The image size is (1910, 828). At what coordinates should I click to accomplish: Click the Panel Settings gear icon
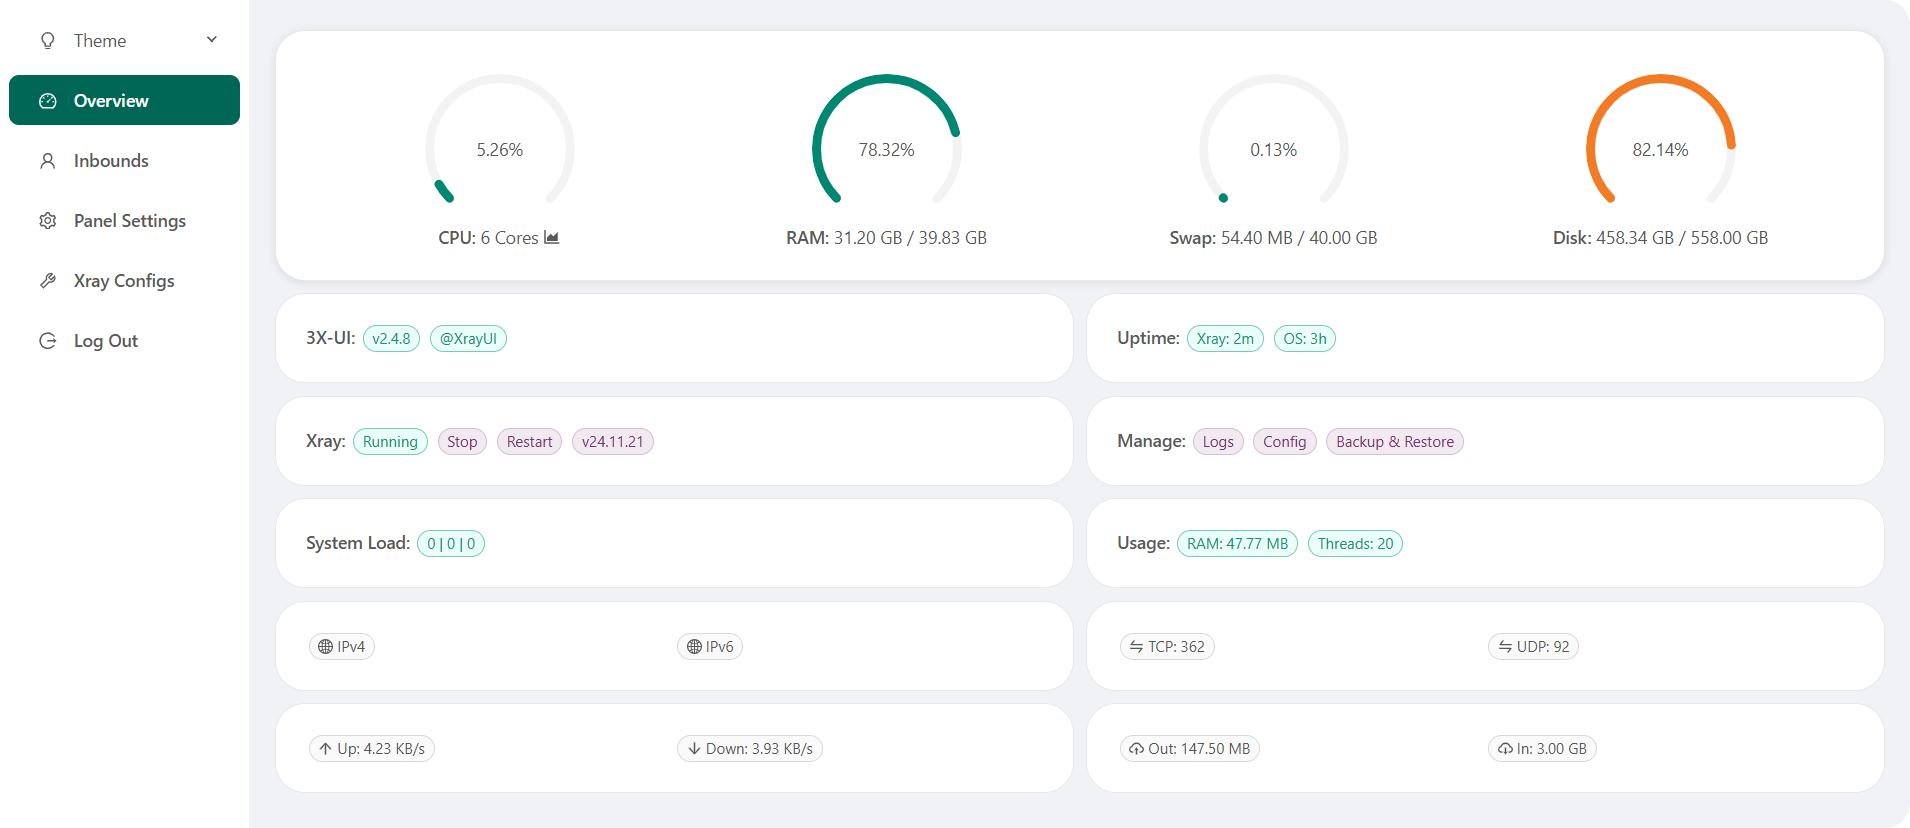tap(48, 221)
